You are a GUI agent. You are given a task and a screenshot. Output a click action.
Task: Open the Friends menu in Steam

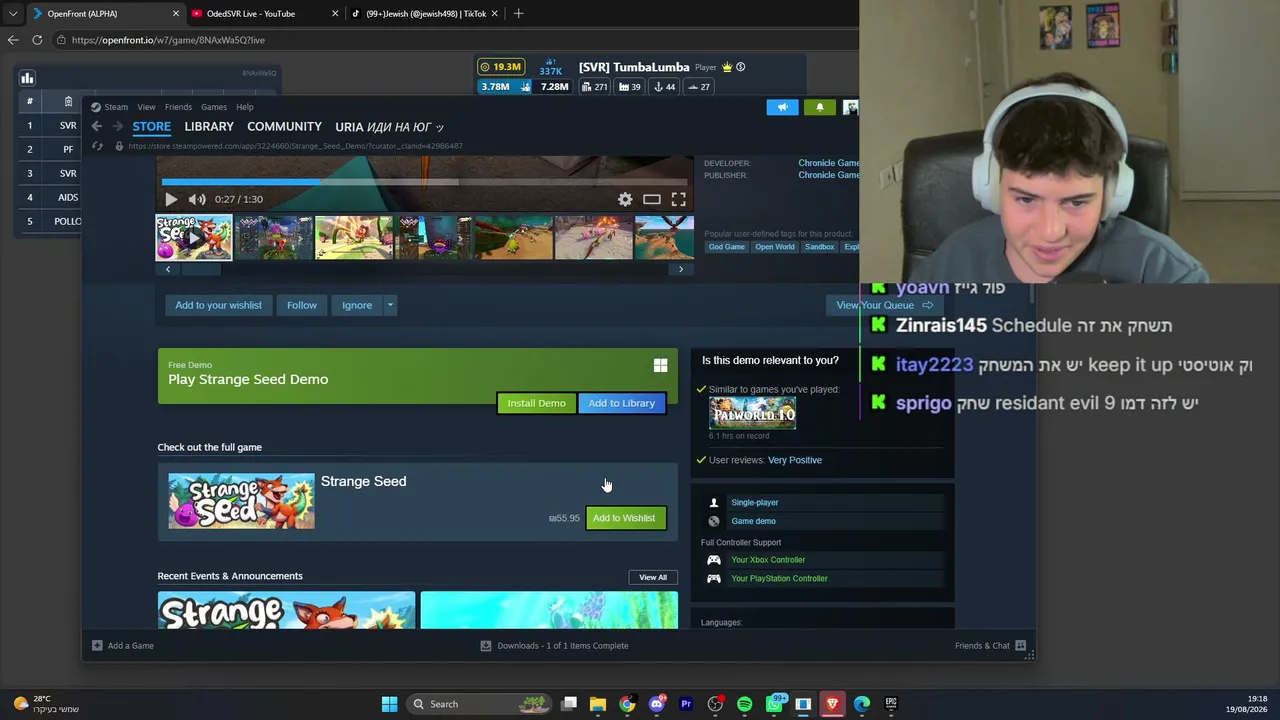[178, 107]
